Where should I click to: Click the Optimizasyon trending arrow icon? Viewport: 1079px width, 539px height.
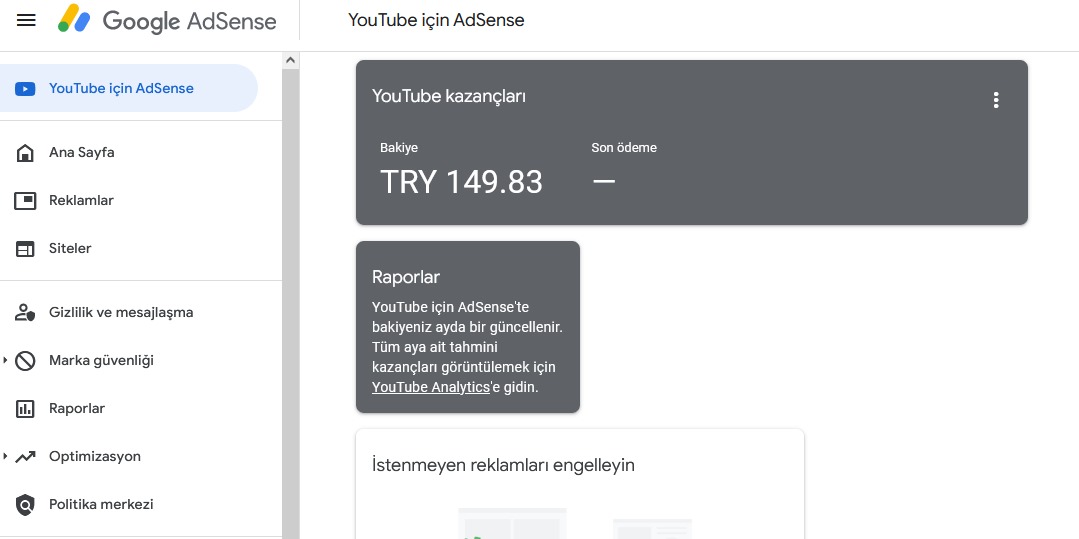click(25, 456)
